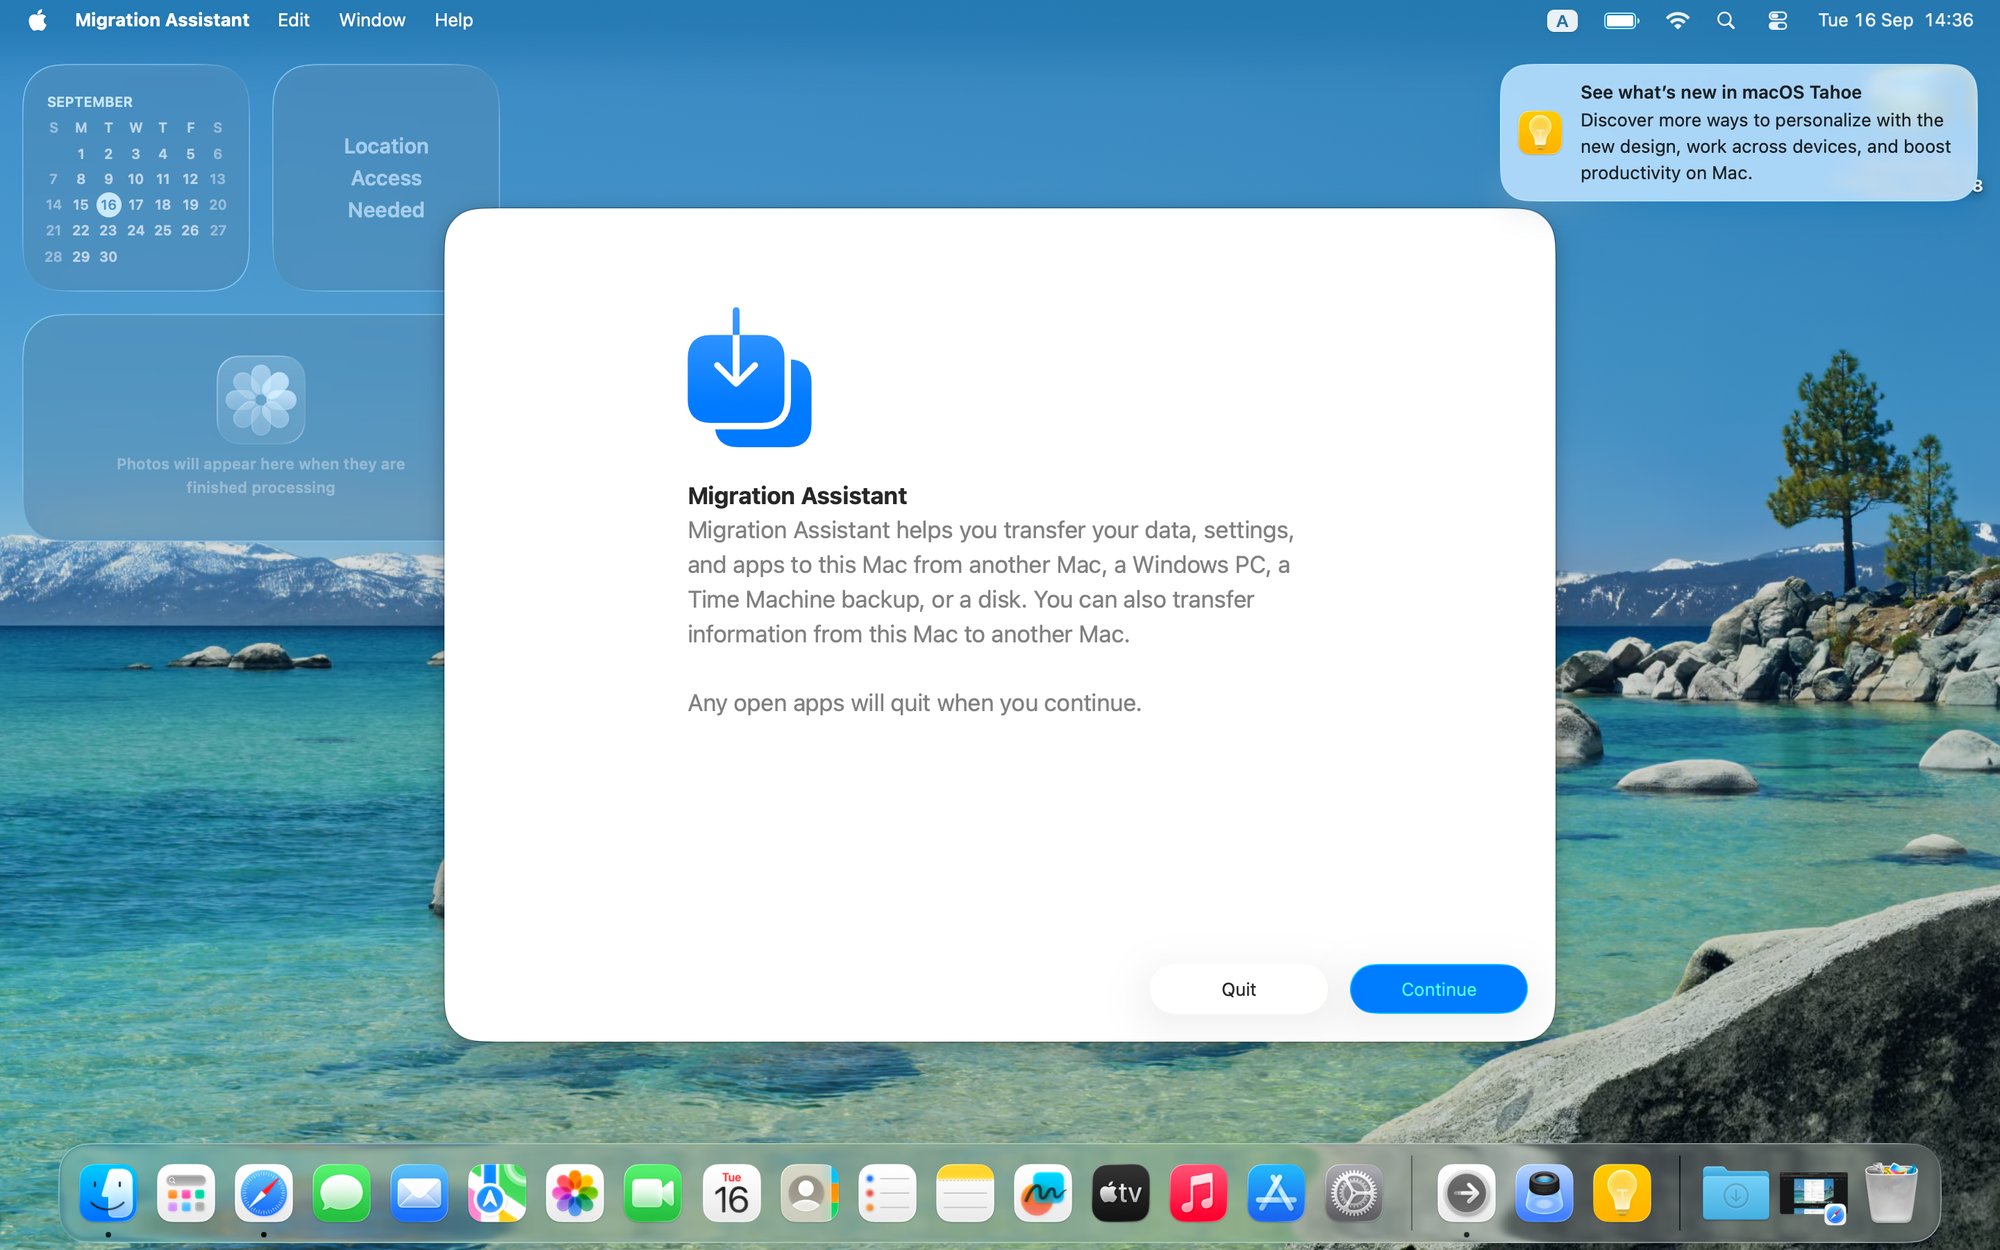Click the Location Access Needed widget

[x=386, y=178]
